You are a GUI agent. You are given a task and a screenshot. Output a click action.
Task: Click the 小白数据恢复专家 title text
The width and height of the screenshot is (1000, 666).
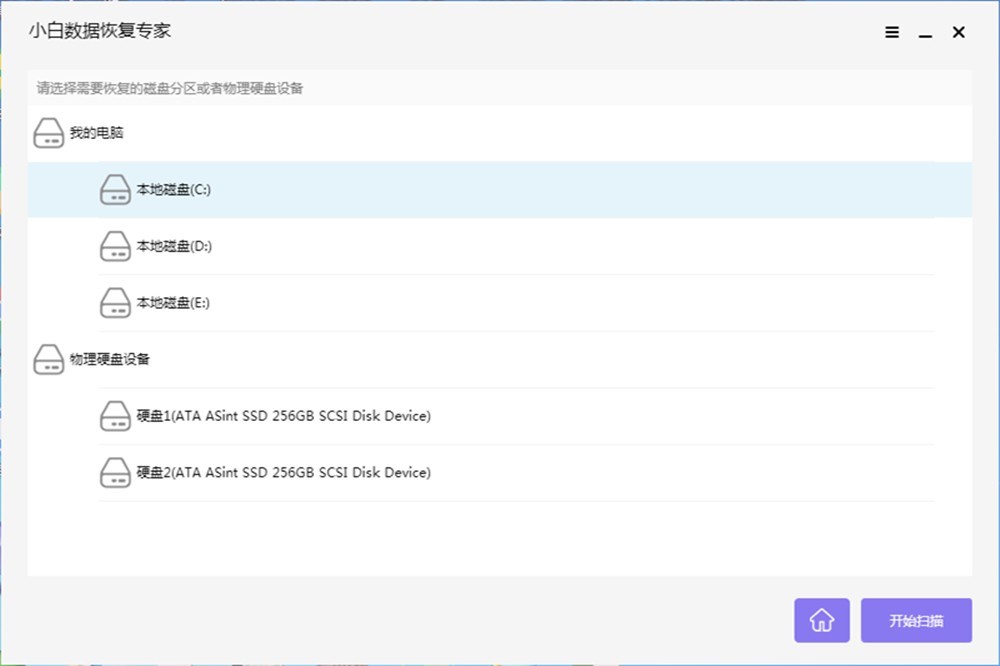99,31
